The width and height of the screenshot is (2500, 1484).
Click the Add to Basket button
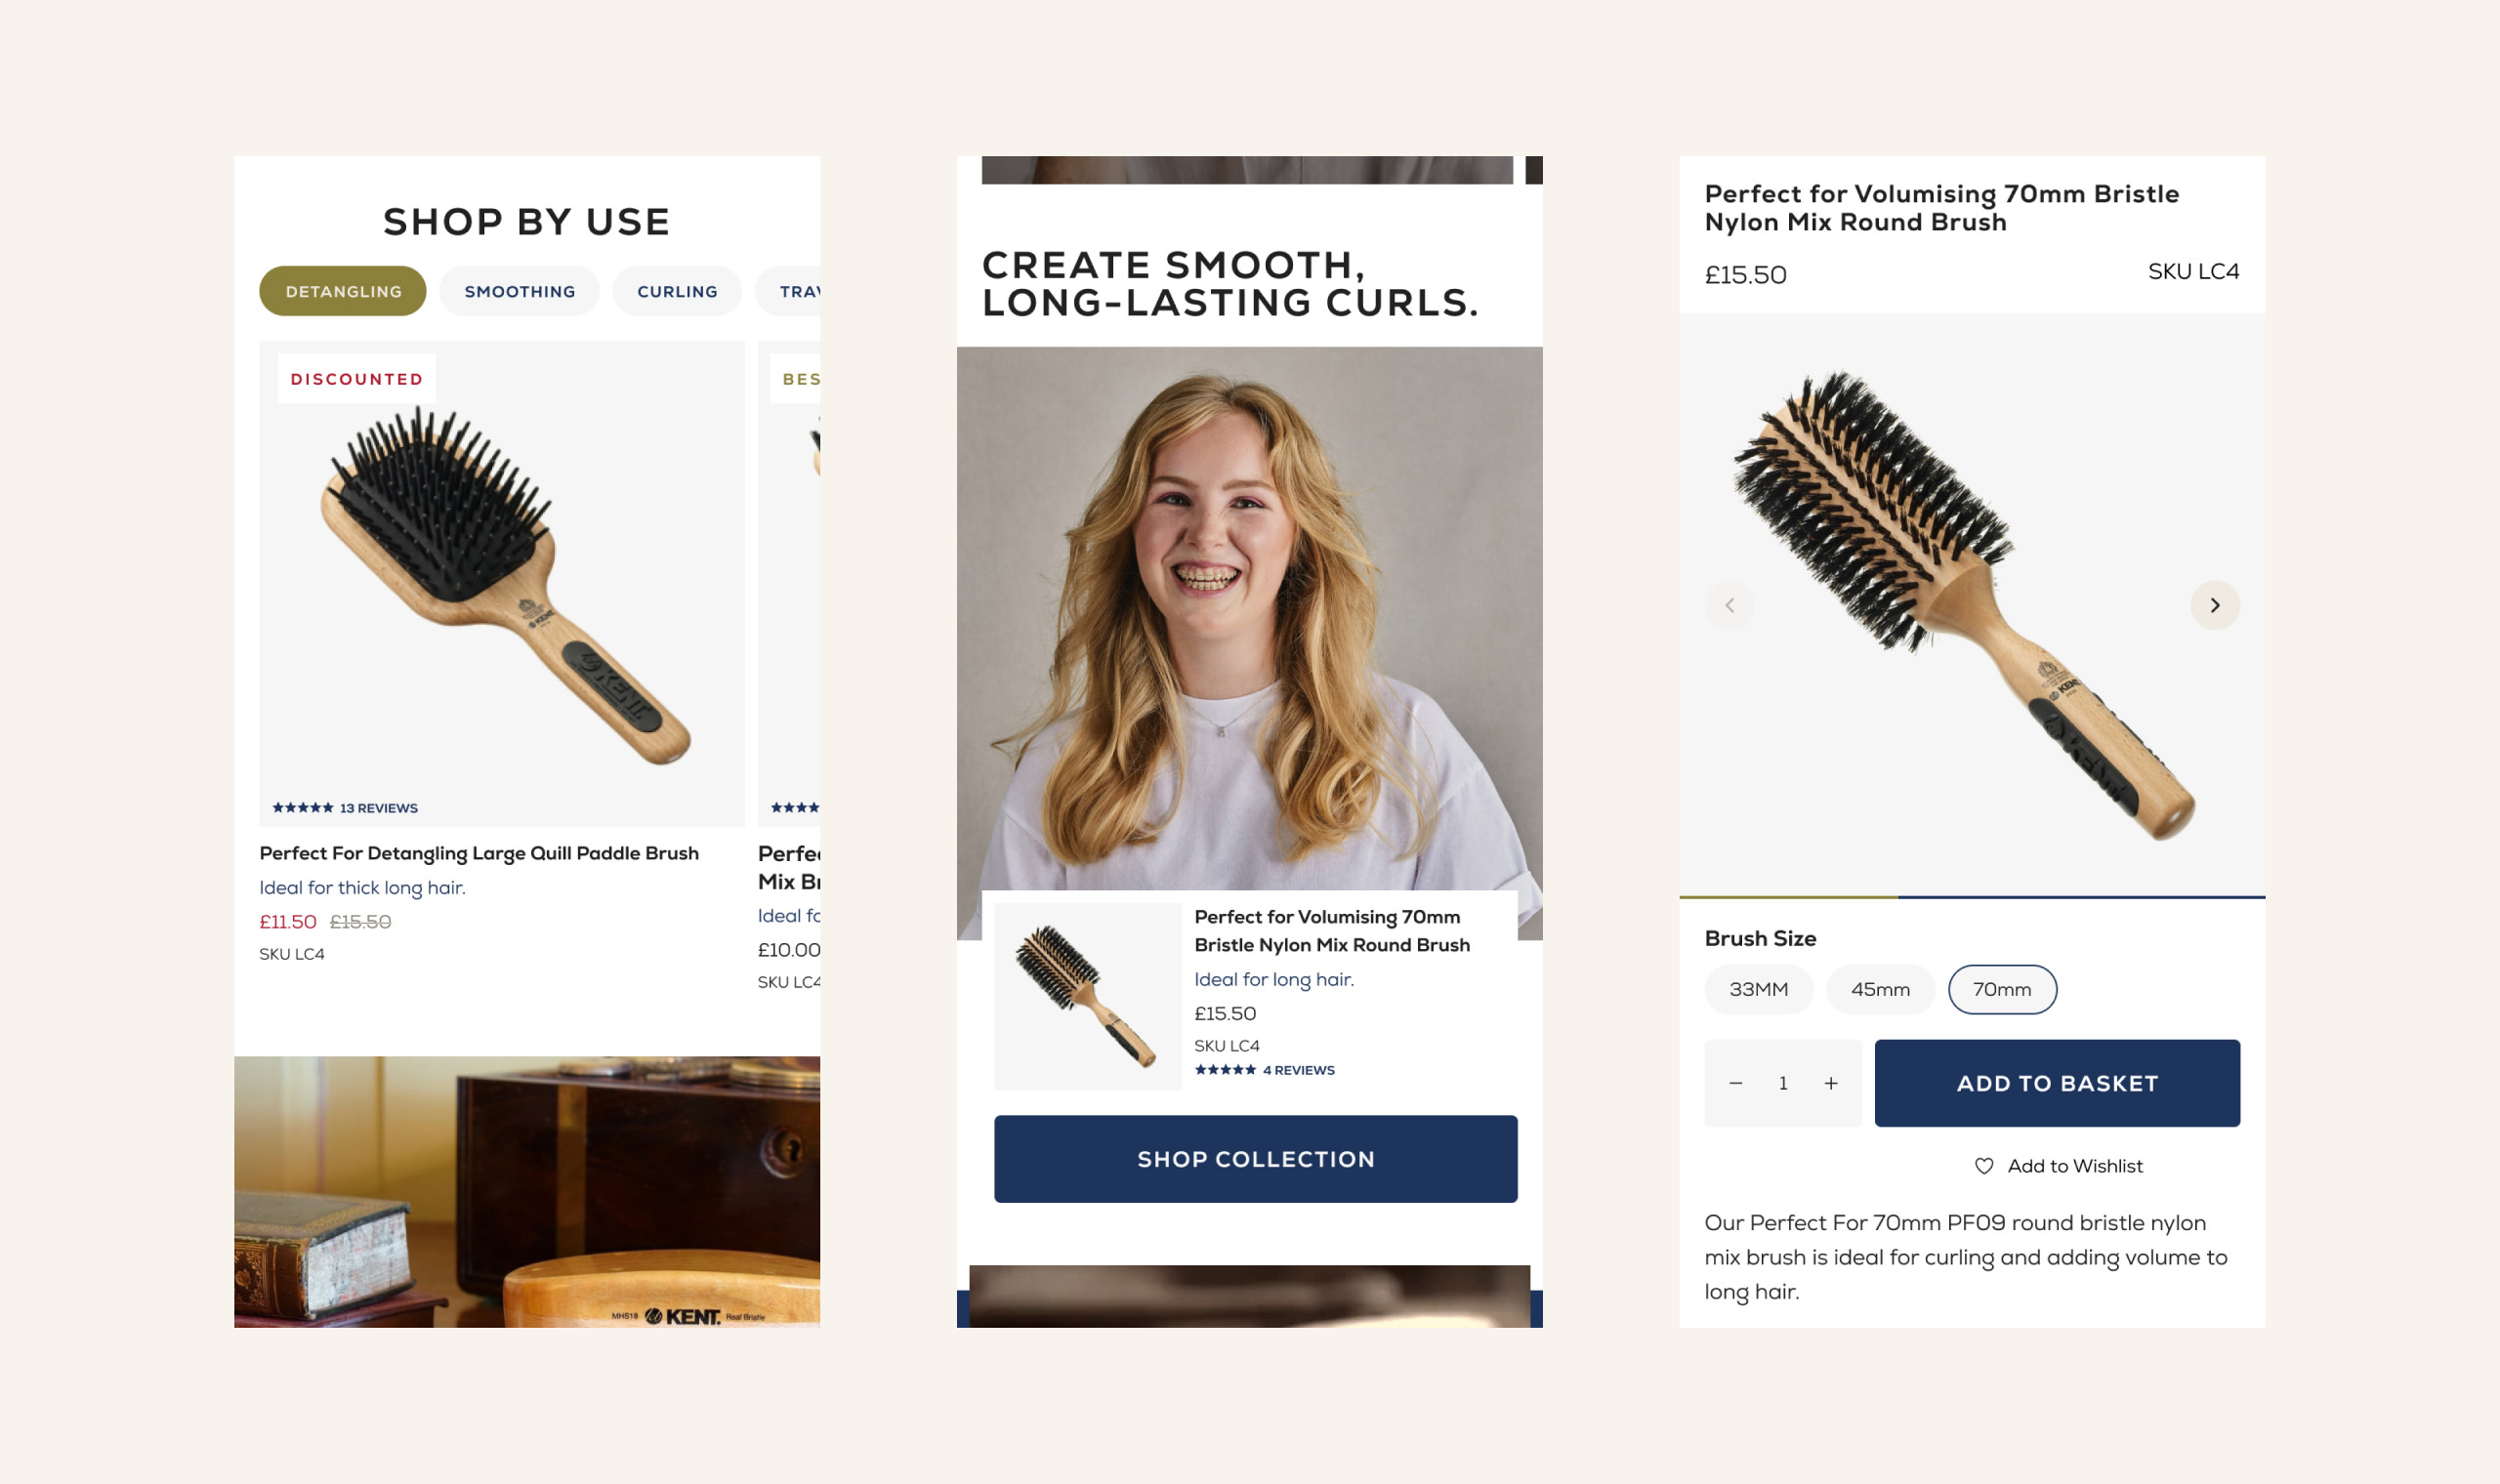[x=2057, y=1083]
